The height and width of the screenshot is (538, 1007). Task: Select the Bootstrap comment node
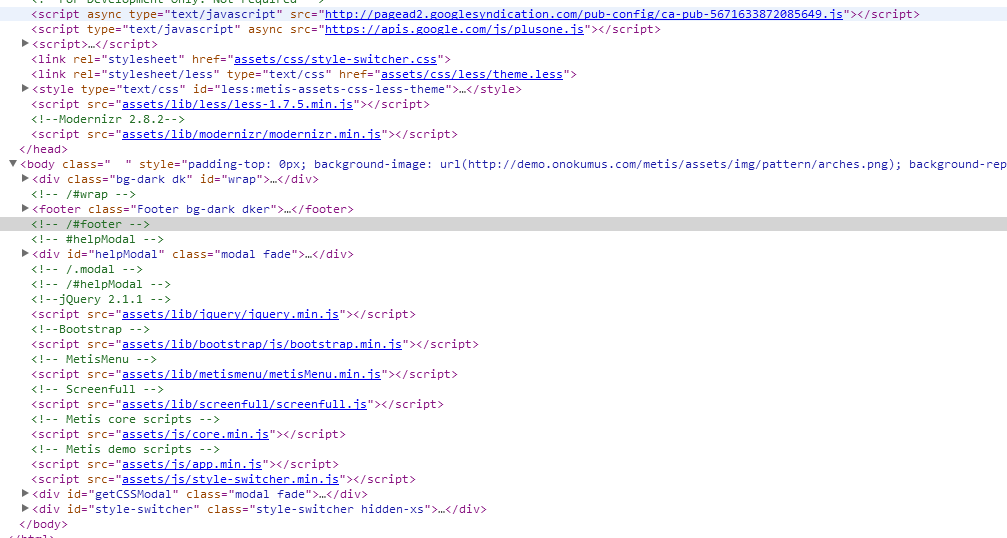point(91,329)
